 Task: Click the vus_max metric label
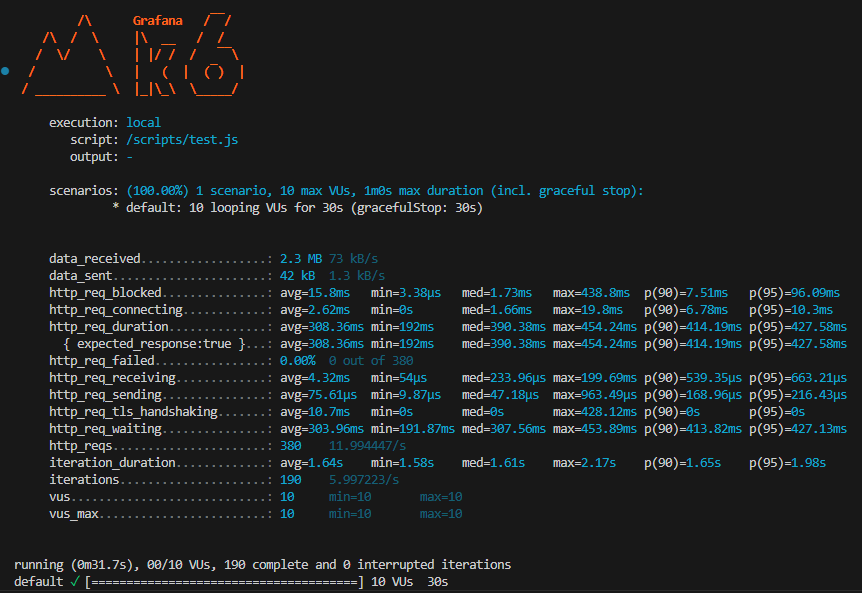[x=74, y=514]
